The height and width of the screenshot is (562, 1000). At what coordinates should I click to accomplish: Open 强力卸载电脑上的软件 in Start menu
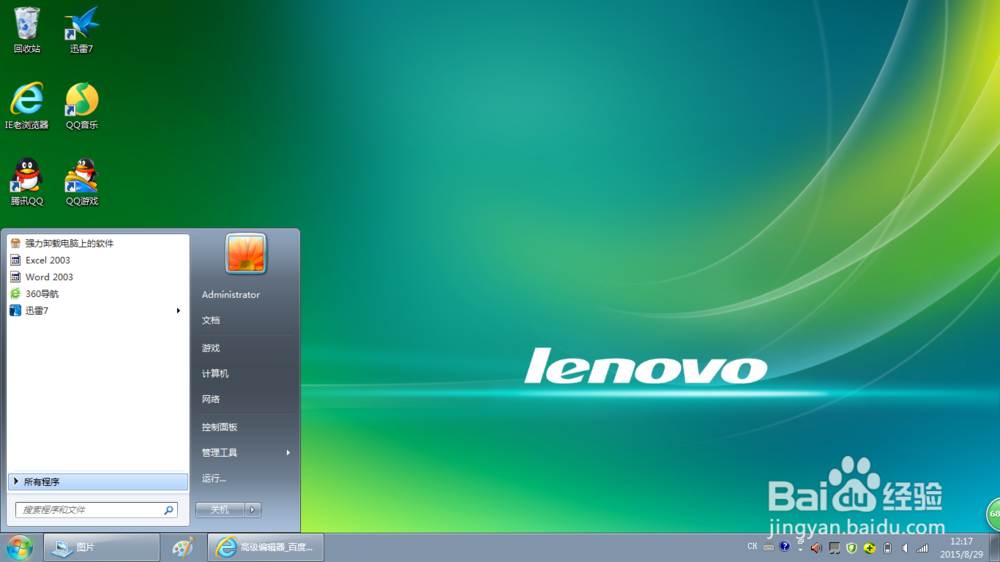(98, 243)
